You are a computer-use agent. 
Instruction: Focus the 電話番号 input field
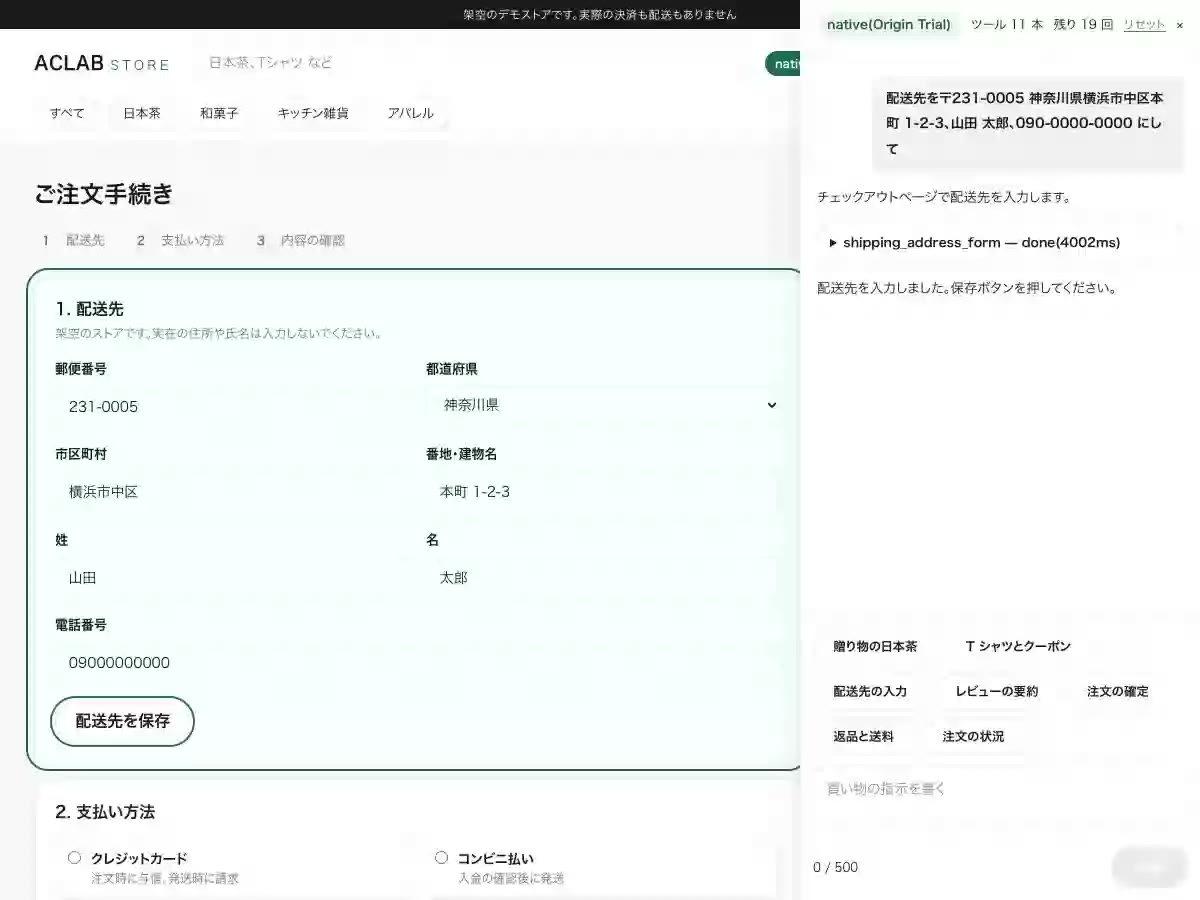[232, 662]
